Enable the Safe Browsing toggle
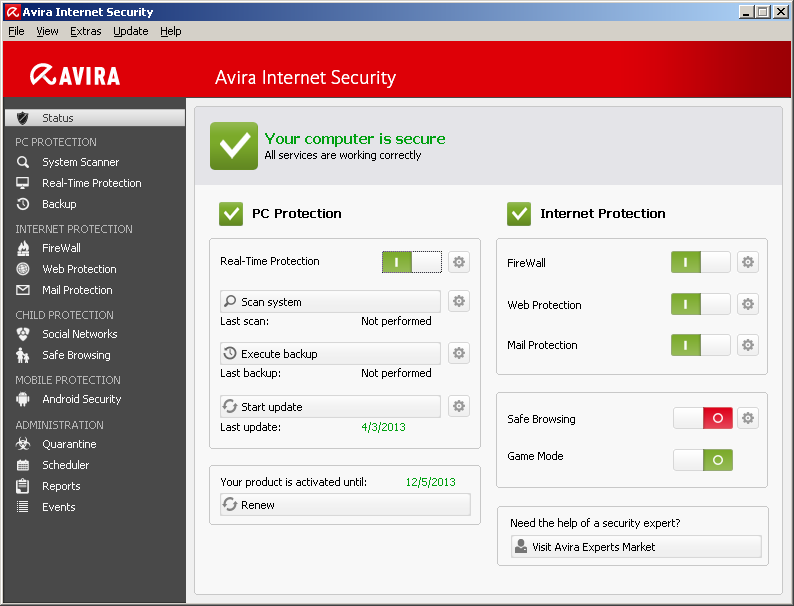The width and height of the screenshot is (794, 606). [703, 418]
